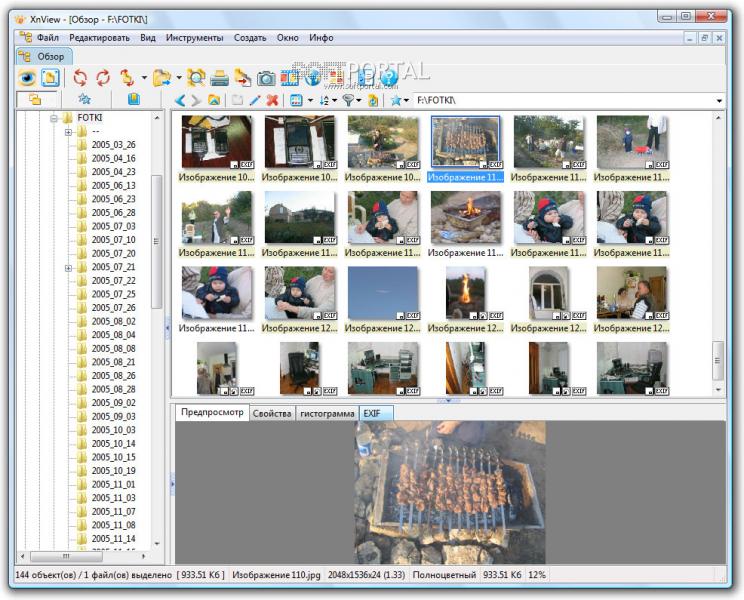Select the blue sky thumbnail

coord(383,293)
